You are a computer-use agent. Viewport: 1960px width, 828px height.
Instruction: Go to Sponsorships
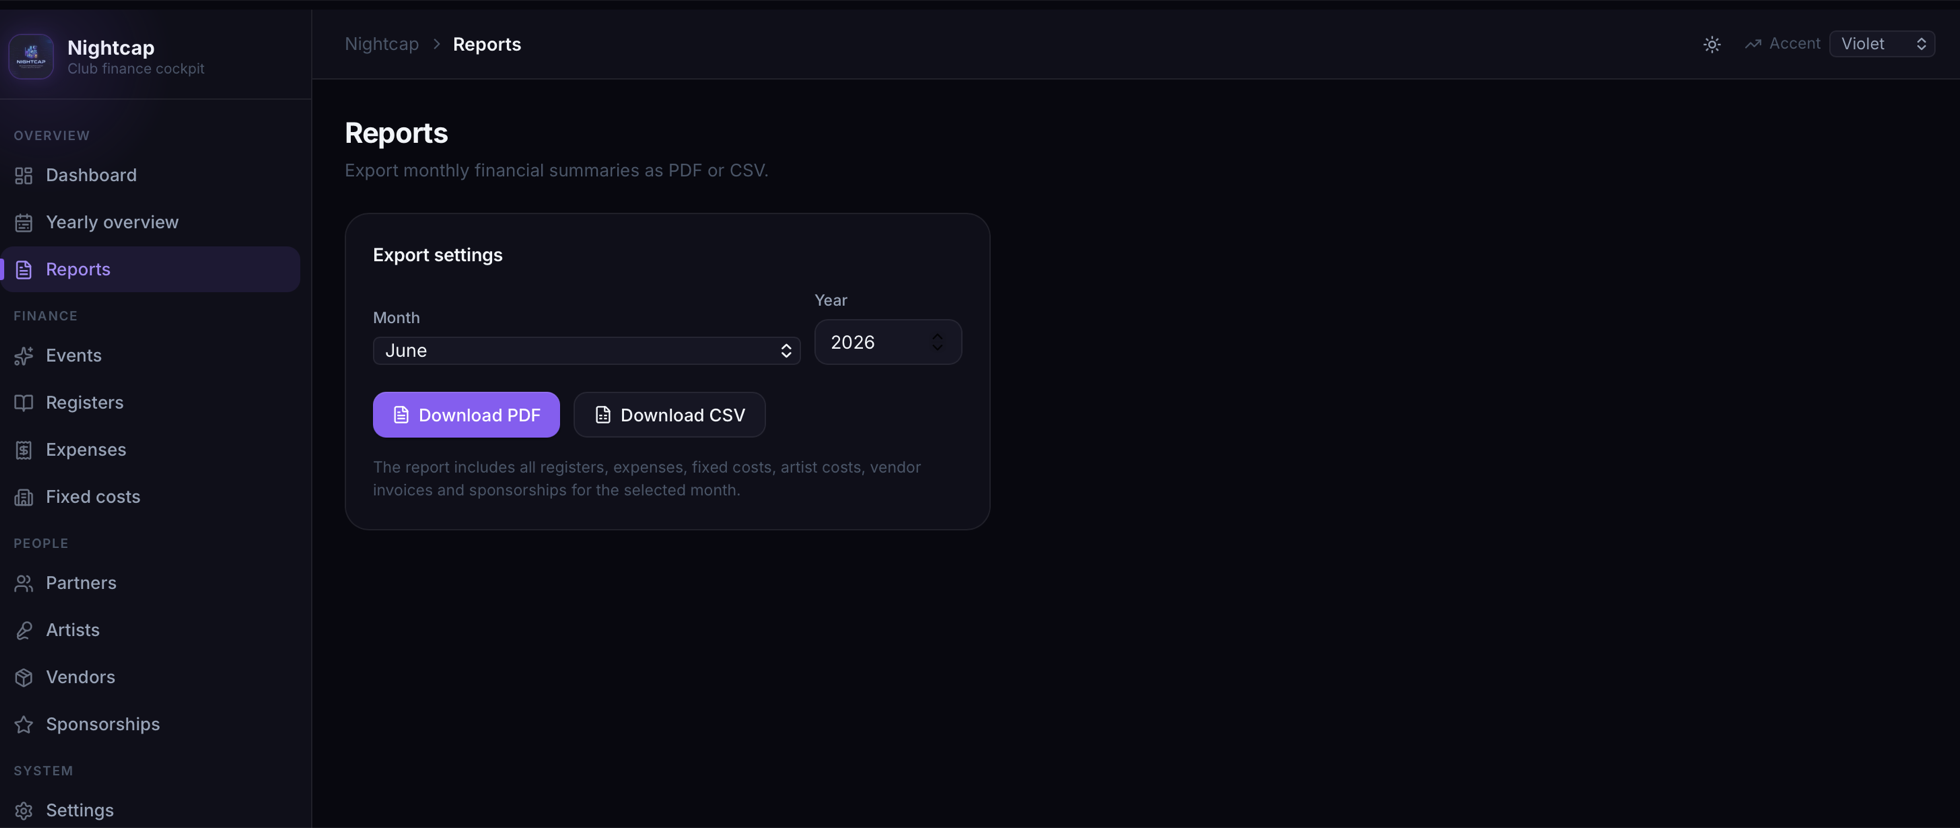tap(150, 723)
